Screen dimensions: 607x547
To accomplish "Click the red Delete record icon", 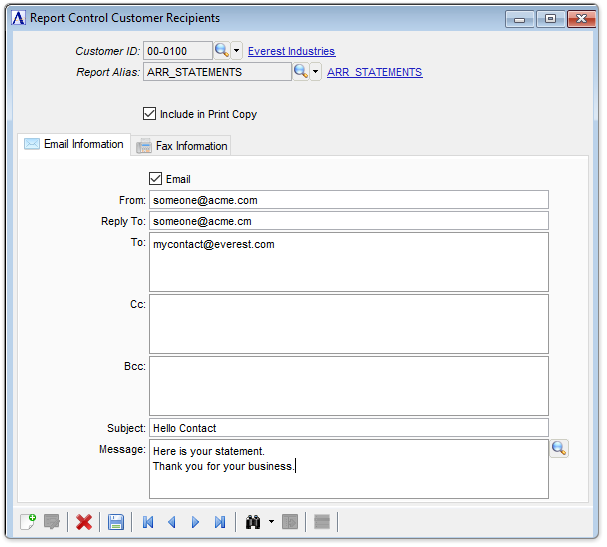I will coord(84,522).
